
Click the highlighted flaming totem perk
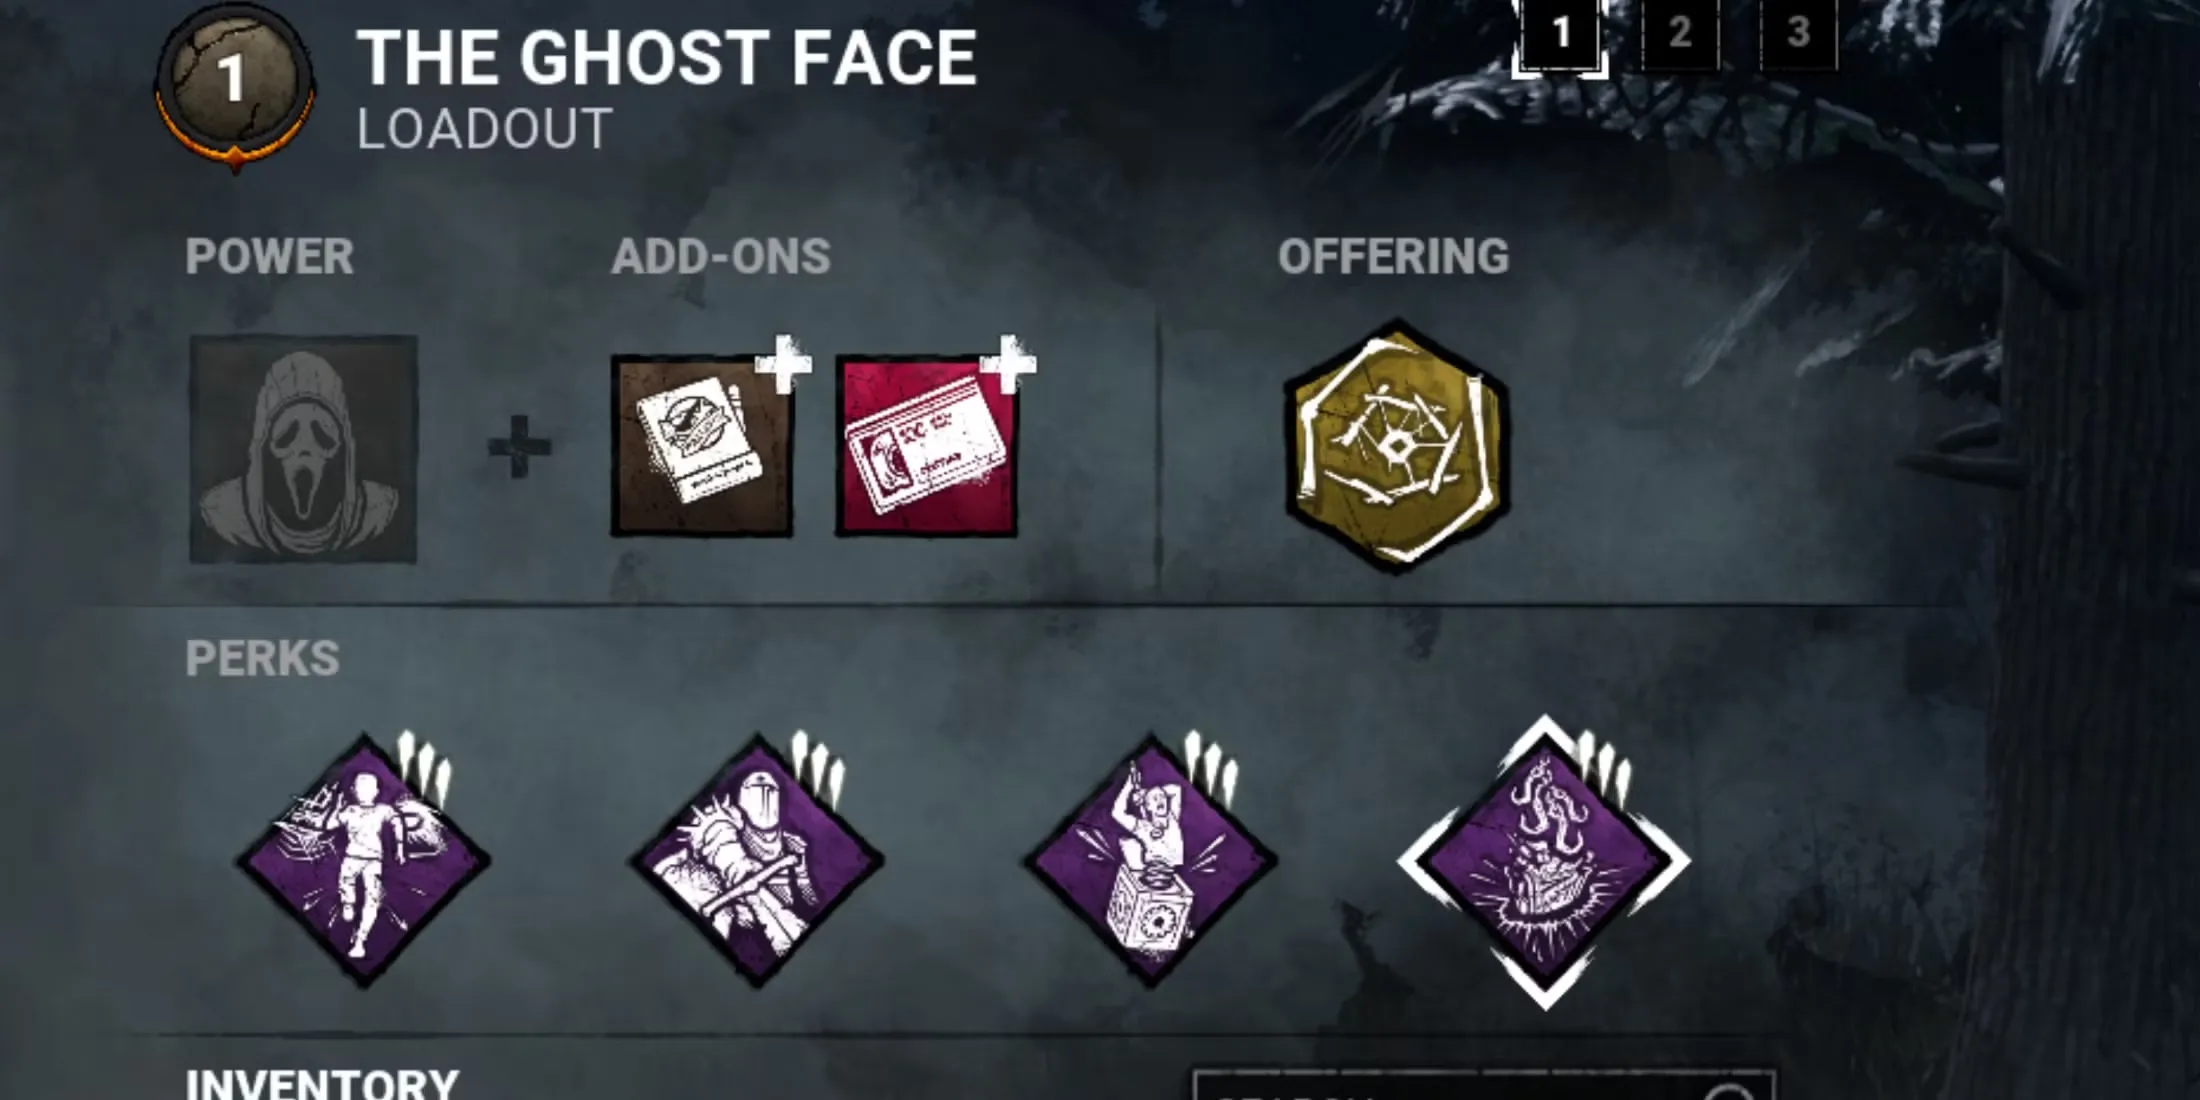pyautogui.click(x=1544, y=861)
